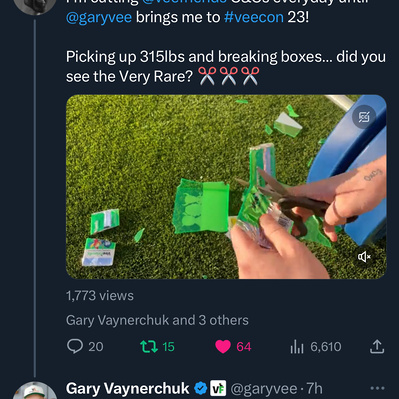
Task: Open Gary Vaynerchuk's reply avatar
Action: (x=35, y=390)
